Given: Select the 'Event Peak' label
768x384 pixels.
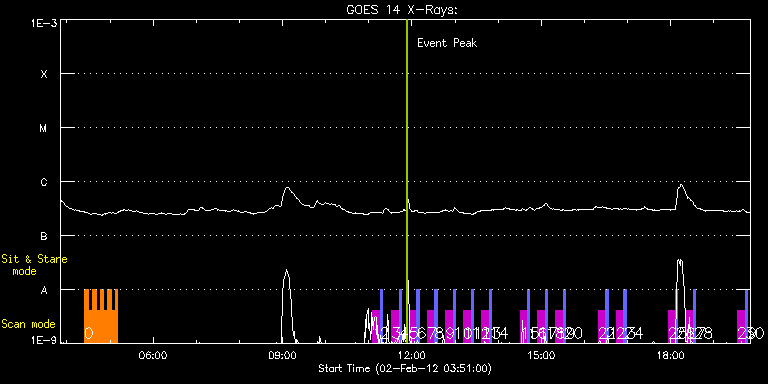Looking at the screenshot, I should [x=447, y=43].
